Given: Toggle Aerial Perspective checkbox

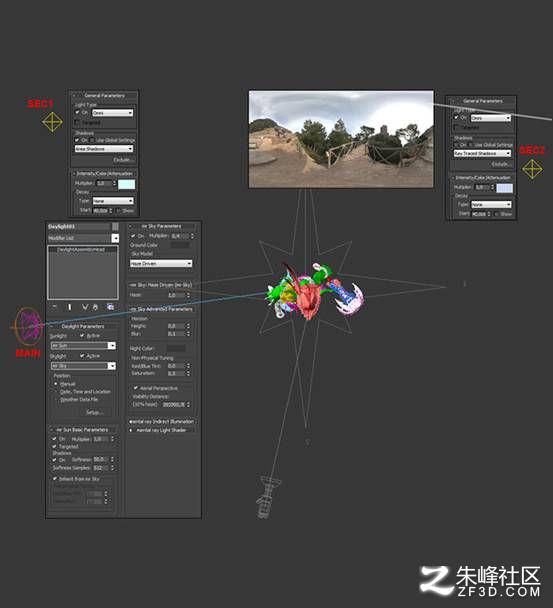Looking at the screenshot, I should pyautogui.click(x=136, y=388).
